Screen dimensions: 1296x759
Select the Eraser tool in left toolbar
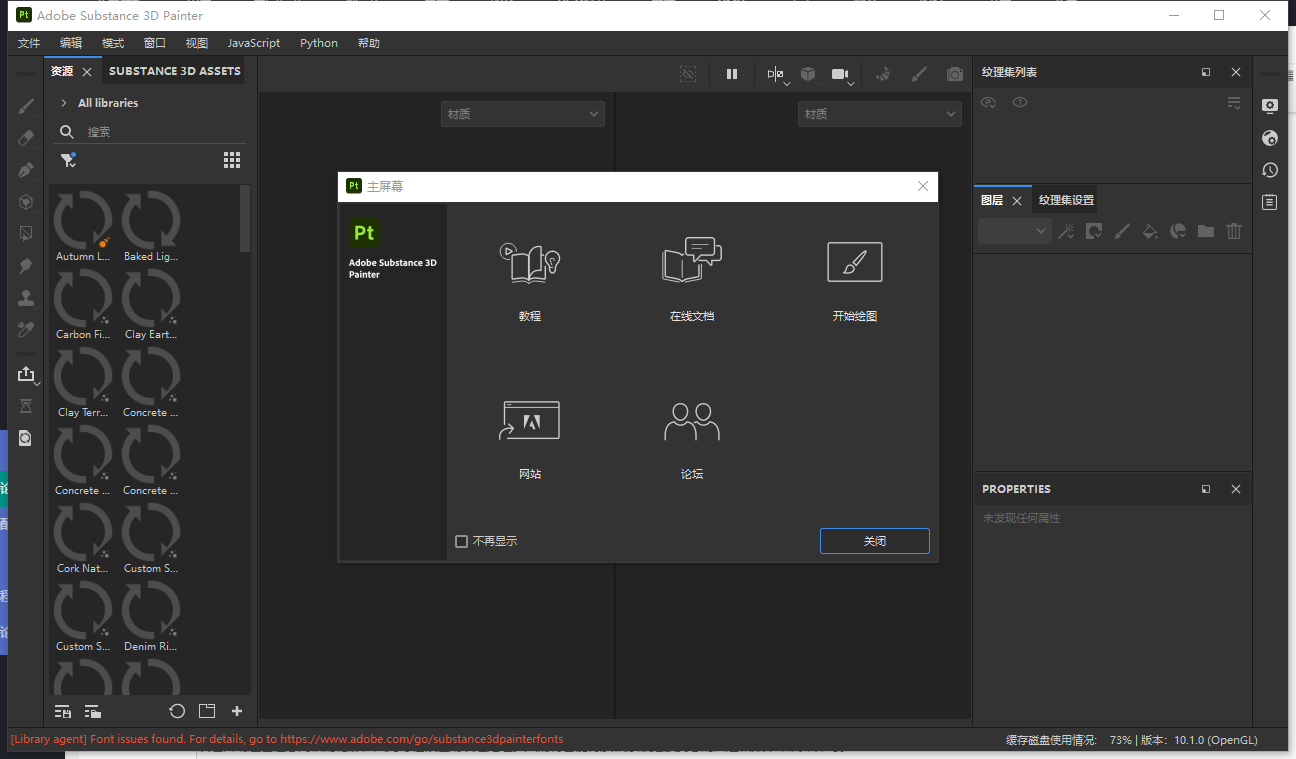click(26, 138)
